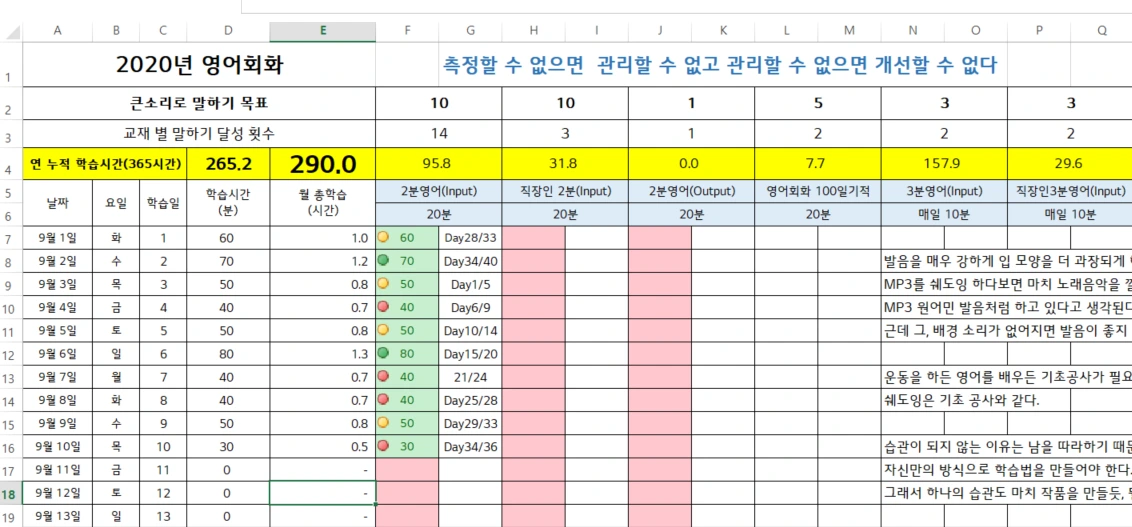This screenshot has width=1132, height=527.
Task: Click the 'Day15/20' cell
Action: pyautogui.click(x=470, y=354)
